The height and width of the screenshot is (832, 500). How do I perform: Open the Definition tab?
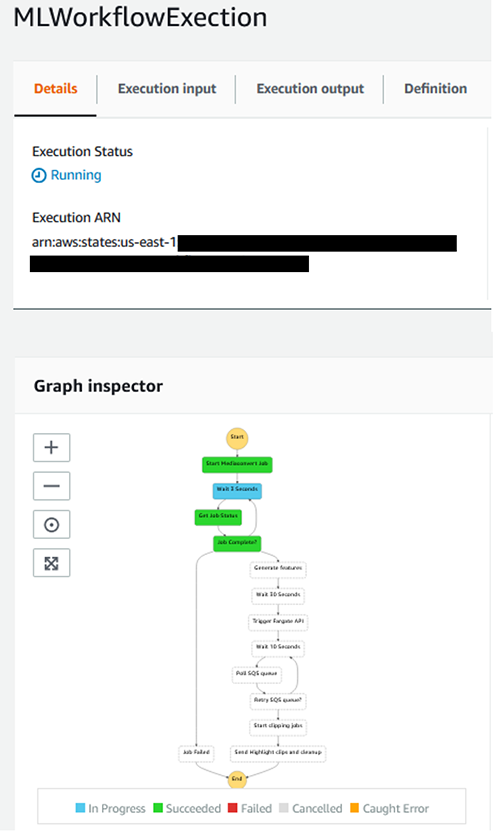(435, 89)
